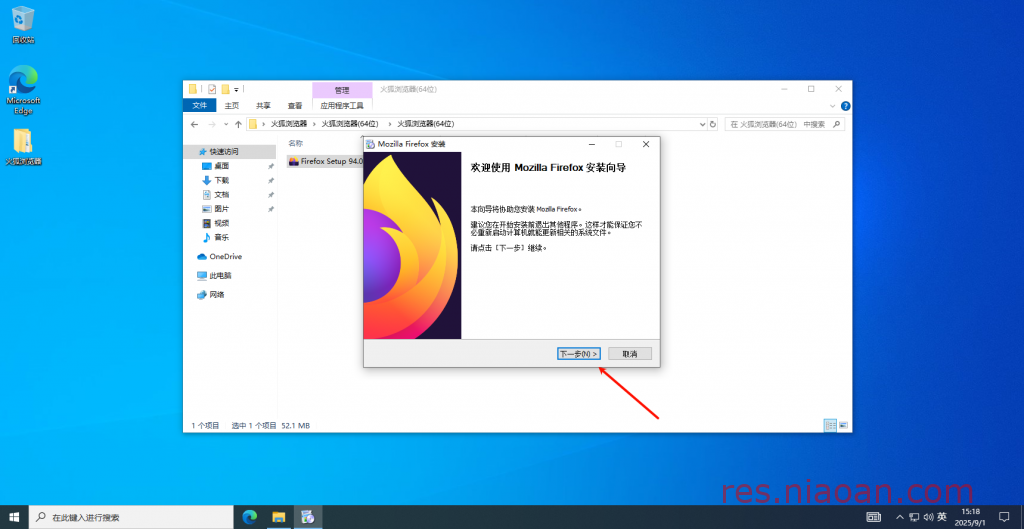Click the 管理 contextual tab header

pyautogui.click(x=342, y=90)
